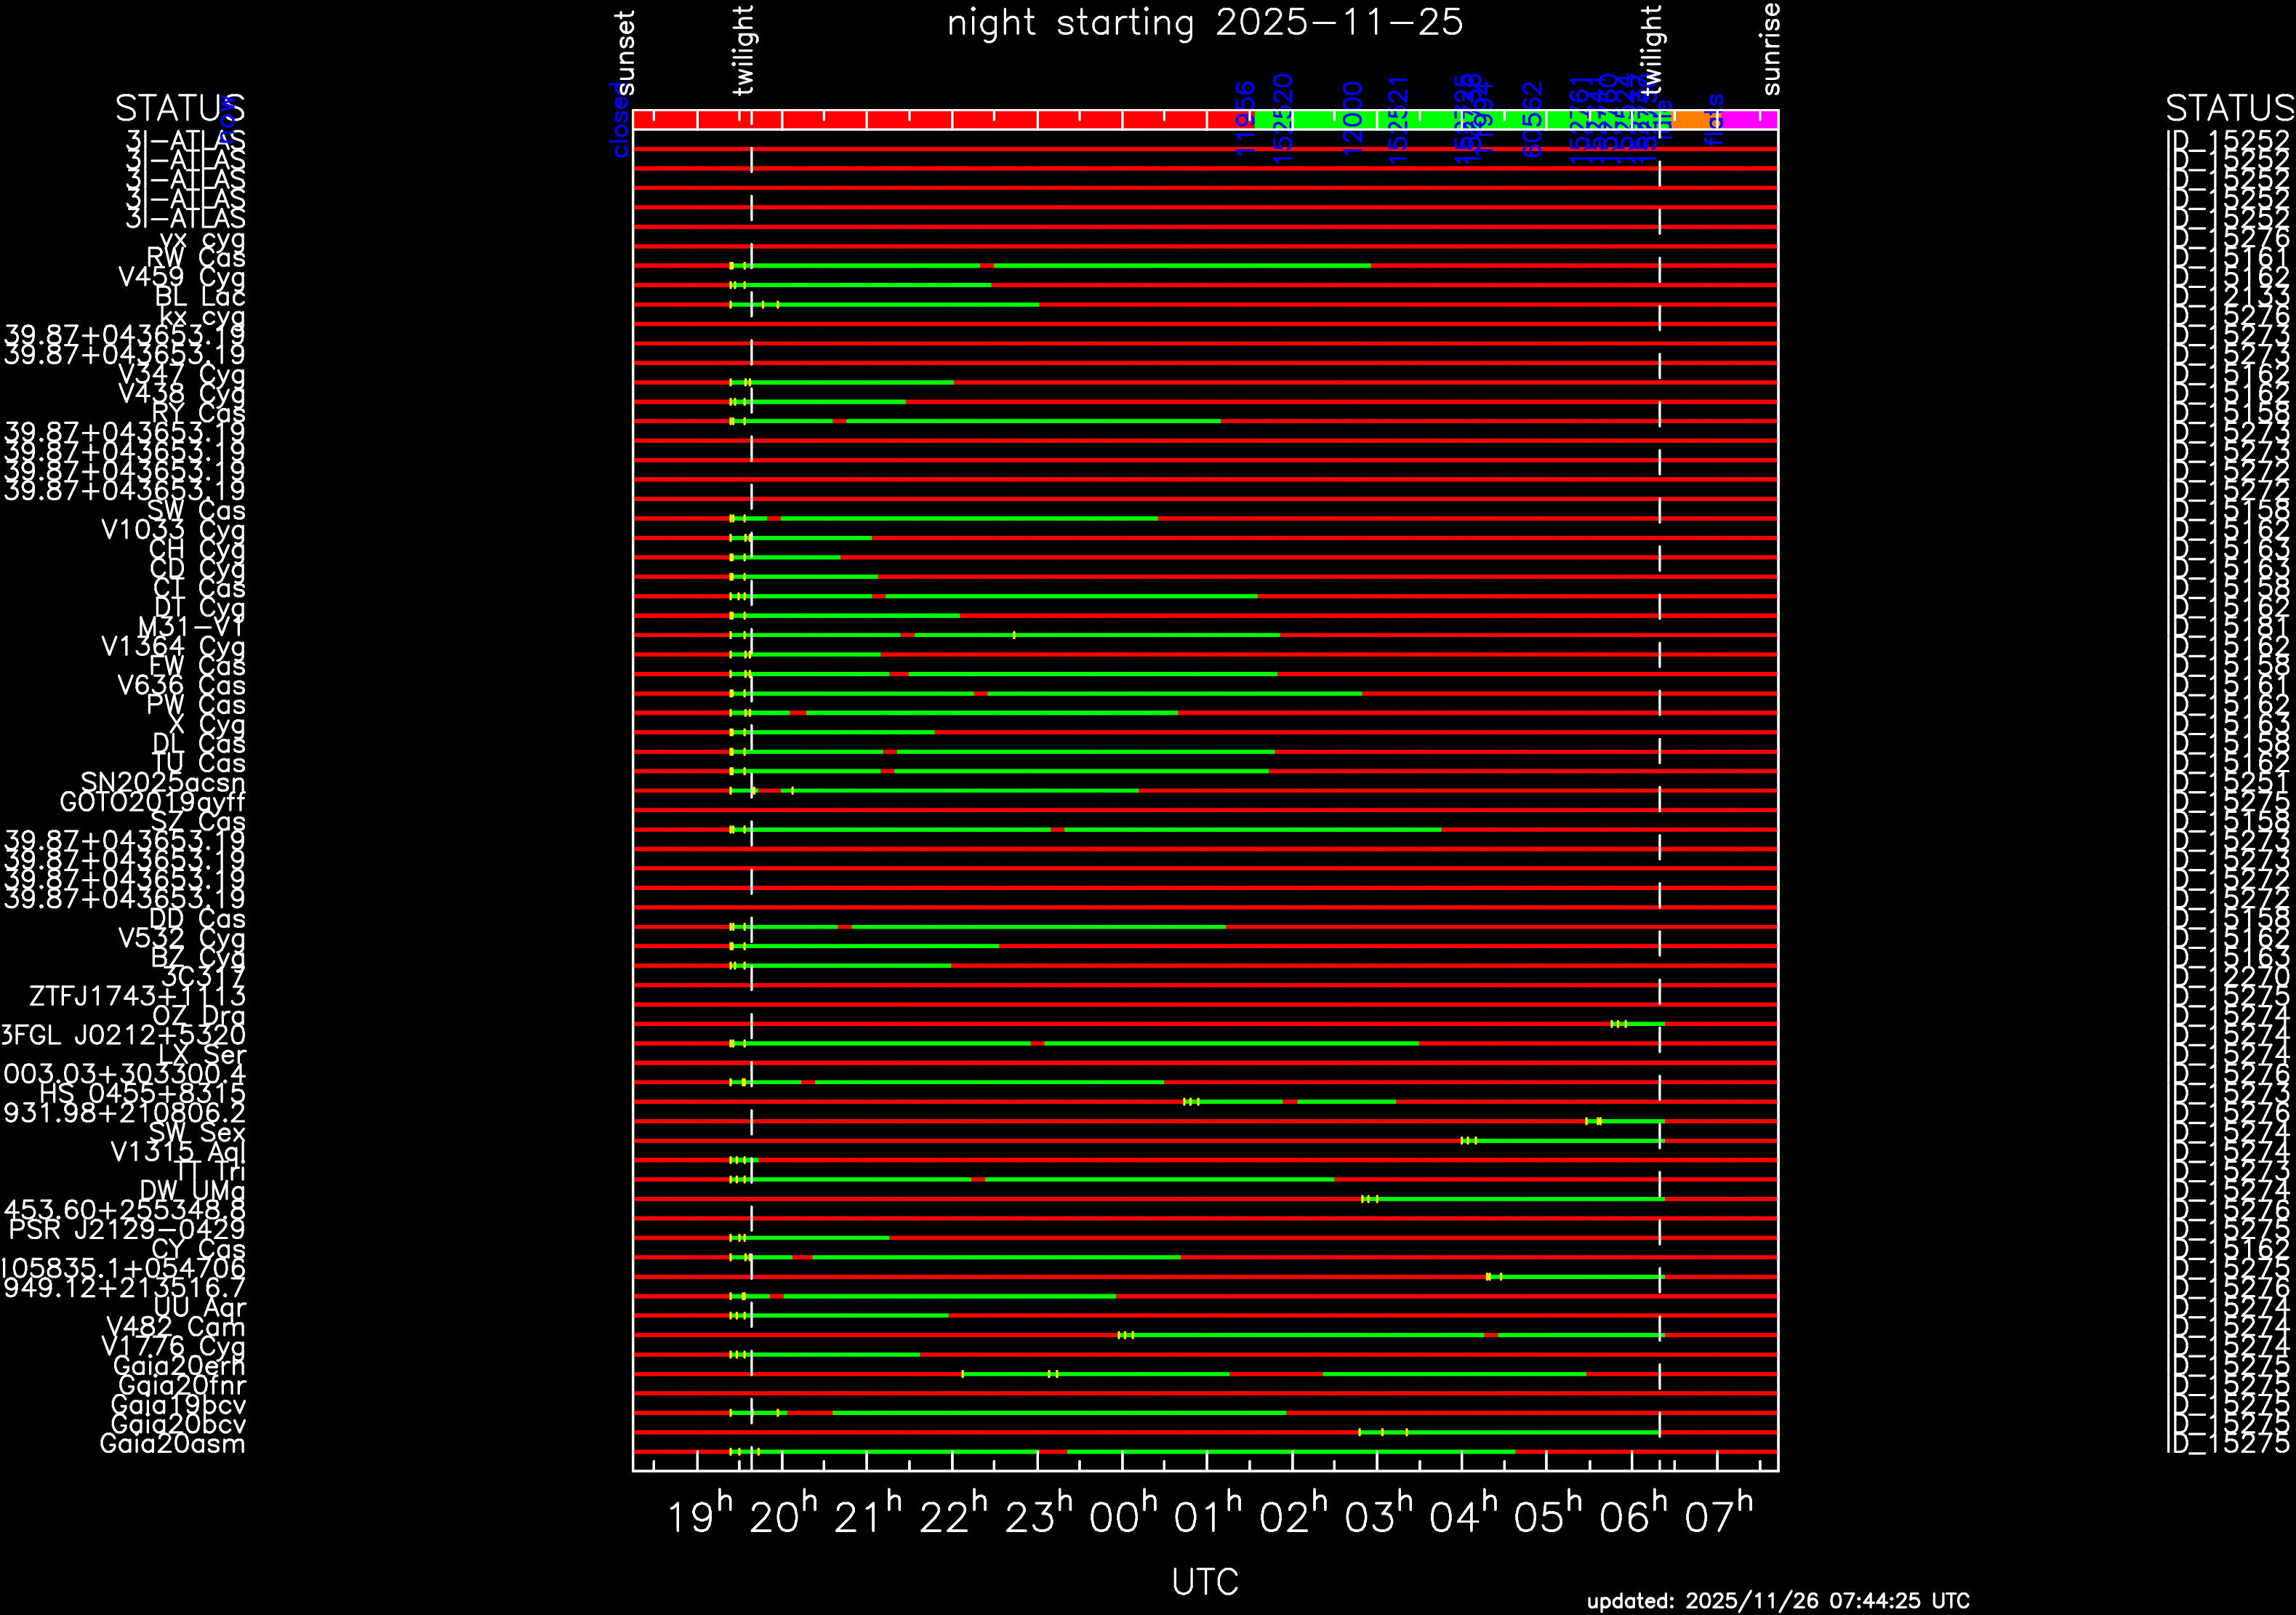
Task: Select the Gaia20asm target label
Action: click(x=172, y=1443)
